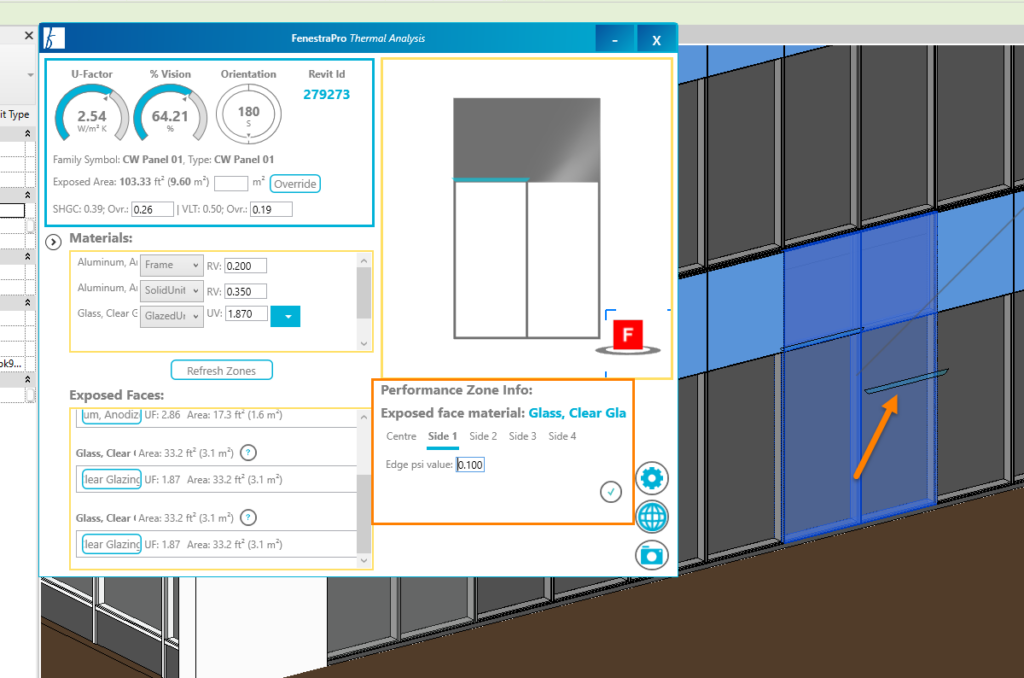Viewport: 1024px width, 678px height.
Task: Click the Glazed unit UV value field
Action: tap(247, 314)
